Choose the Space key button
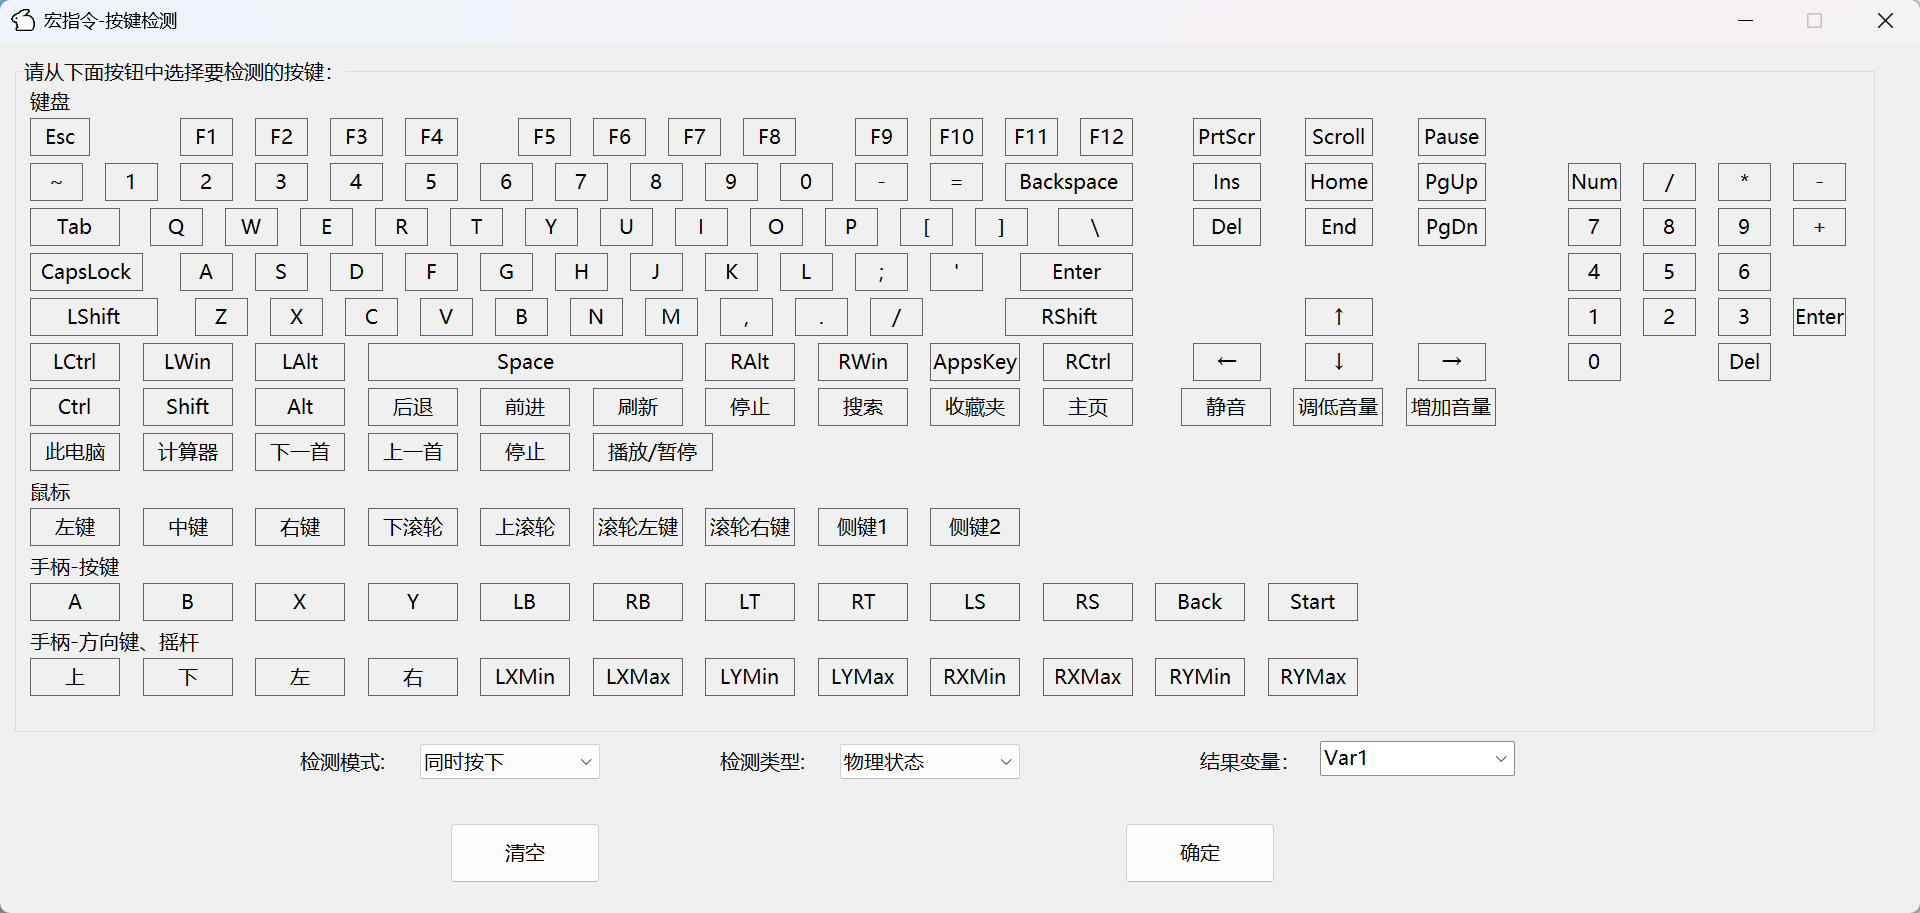Image resolution: width=1920 pixels, height=913 pixels. coord(525,362)
